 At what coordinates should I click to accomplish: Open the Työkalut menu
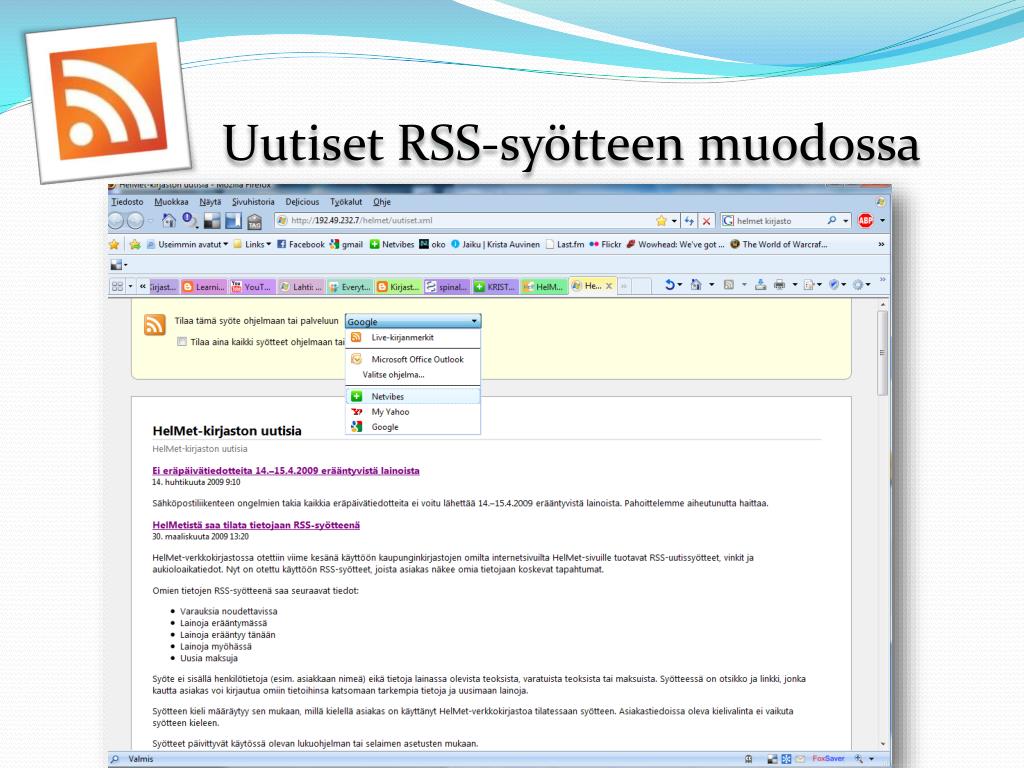point(346,202)
